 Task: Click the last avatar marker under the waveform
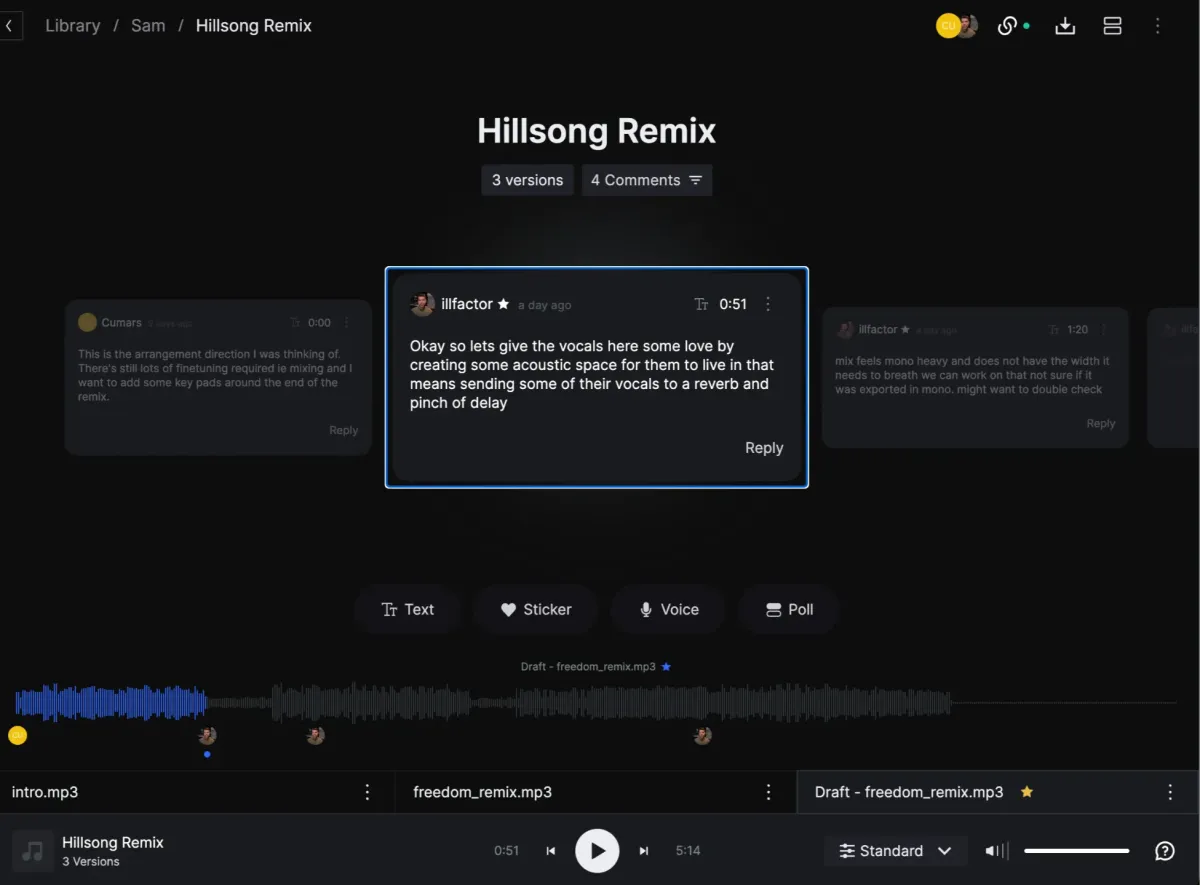click(x=702, y=735)
